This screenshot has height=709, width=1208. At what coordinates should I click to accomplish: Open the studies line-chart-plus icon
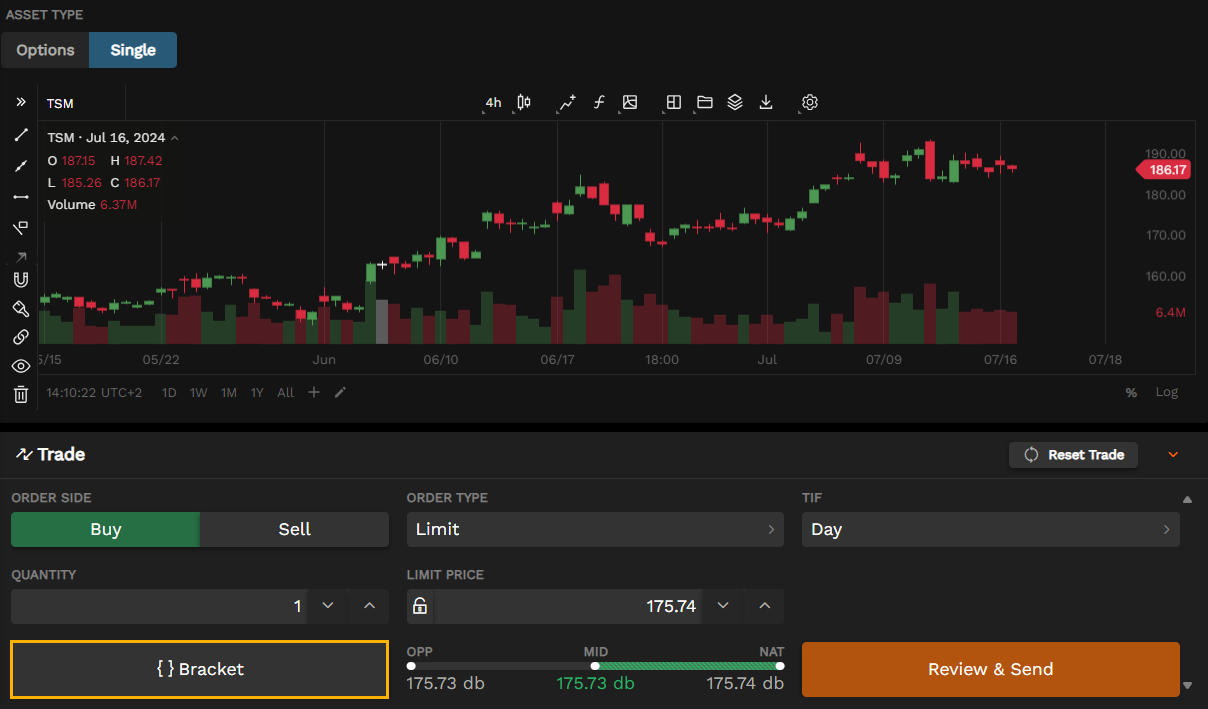click(x=567, y=102)
